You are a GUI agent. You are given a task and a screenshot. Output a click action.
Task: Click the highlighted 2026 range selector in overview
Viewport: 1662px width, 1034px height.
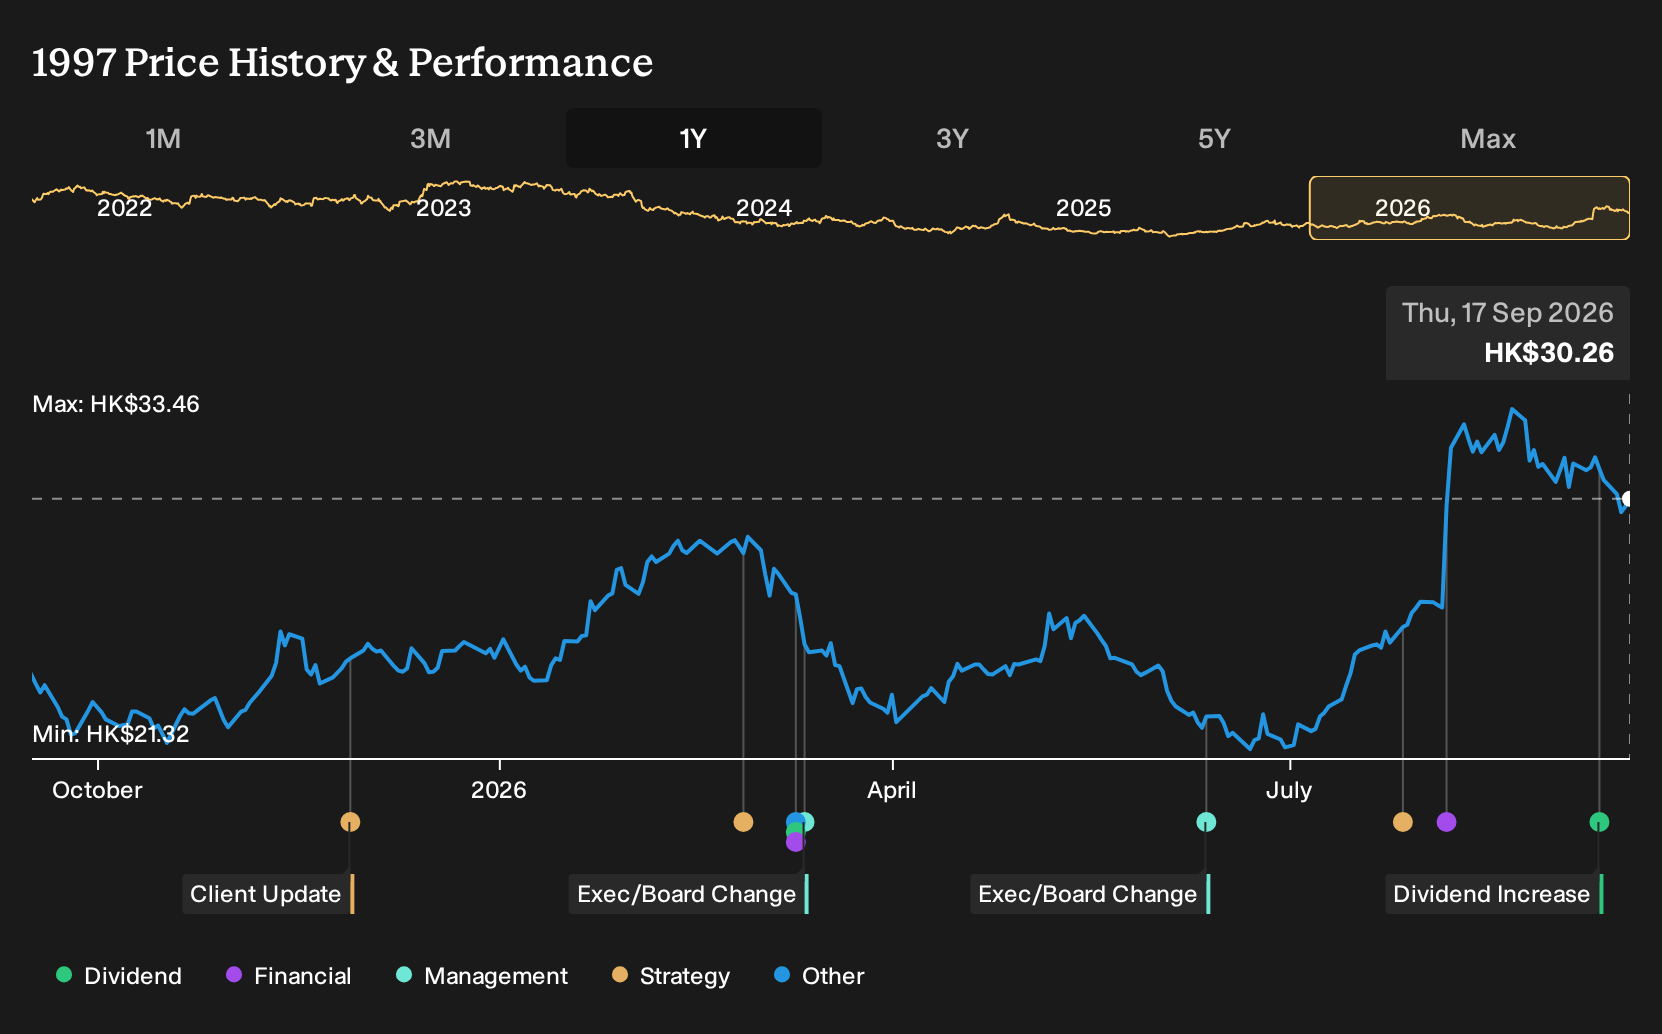tap(1469, 208)
